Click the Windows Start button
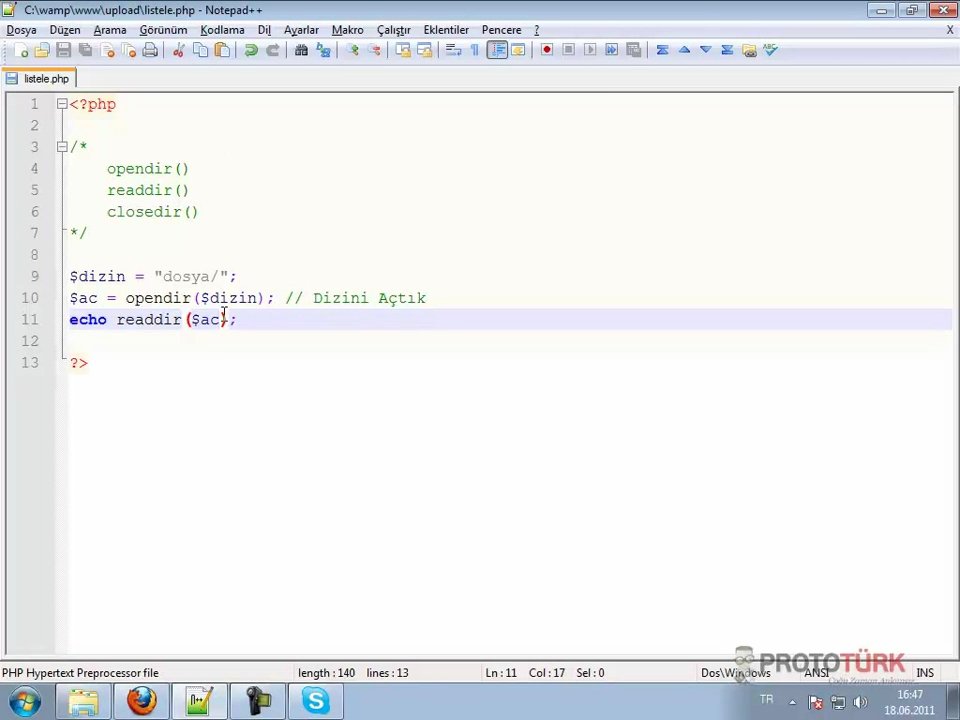960x720 pixels. click(24, 701)
